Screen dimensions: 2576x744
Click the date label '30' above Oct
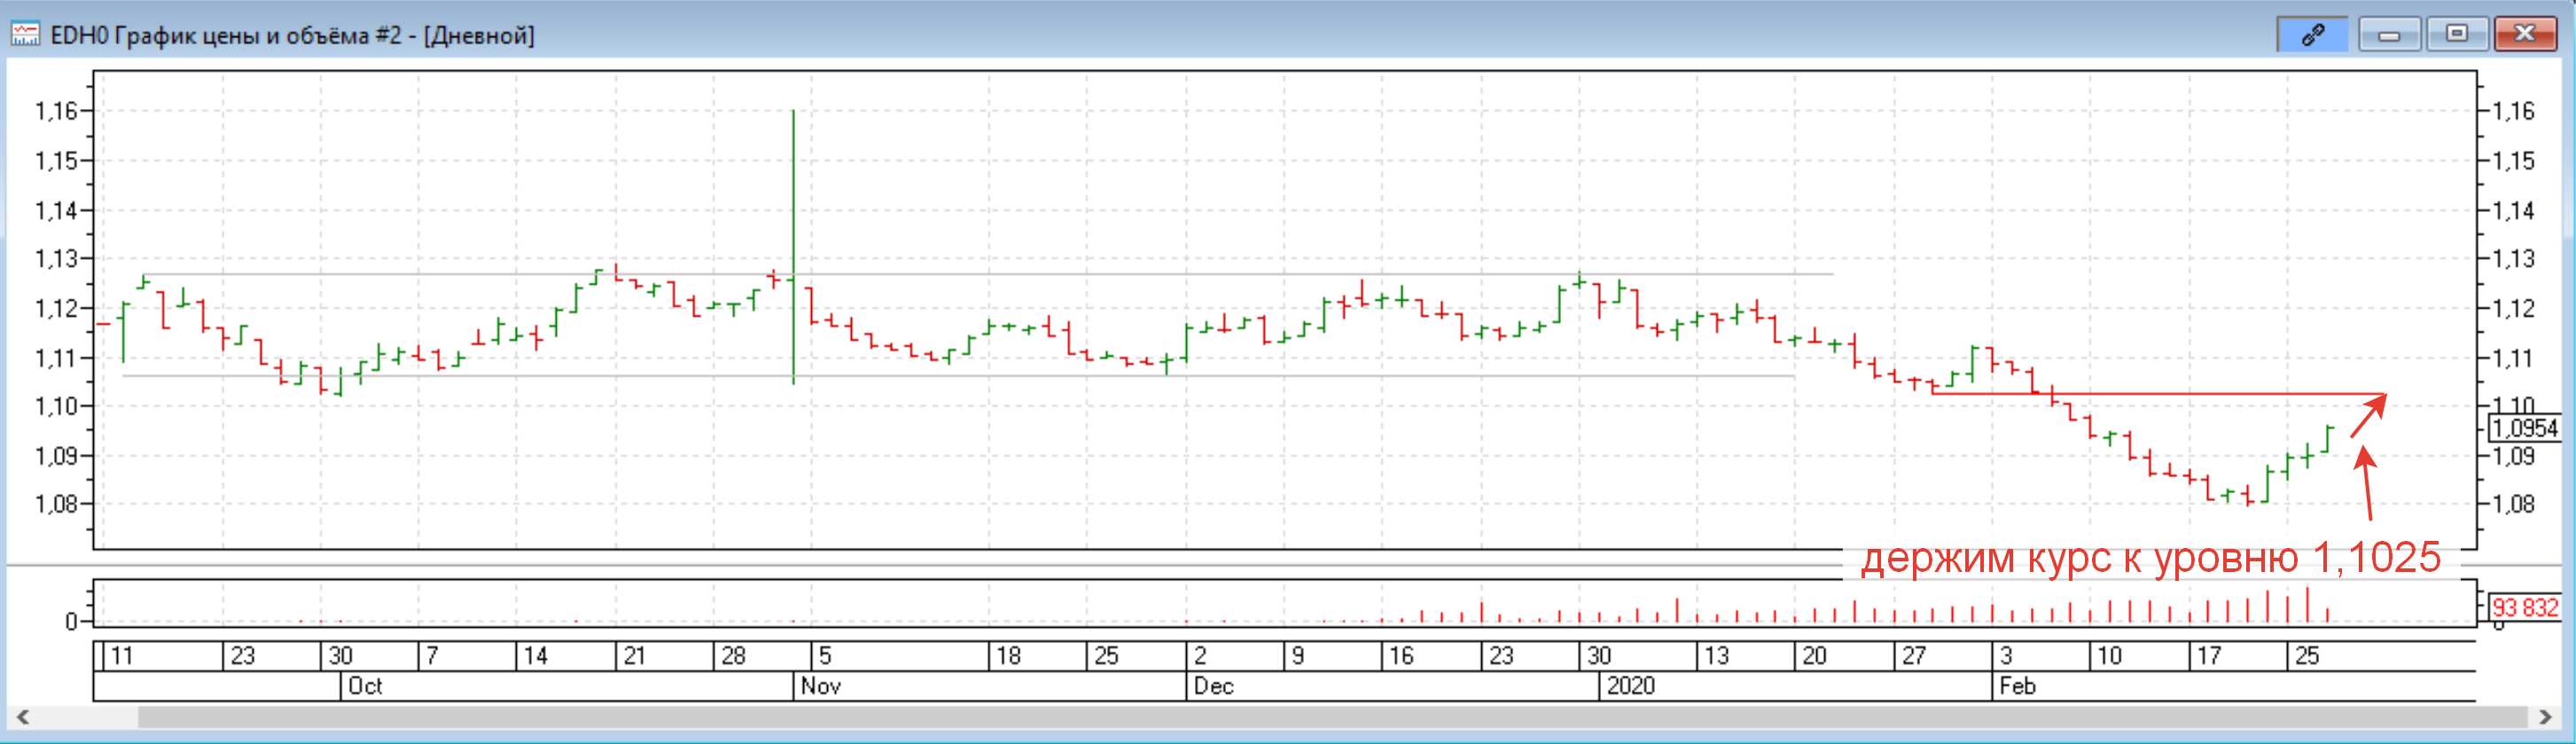[x=341, y=656]
